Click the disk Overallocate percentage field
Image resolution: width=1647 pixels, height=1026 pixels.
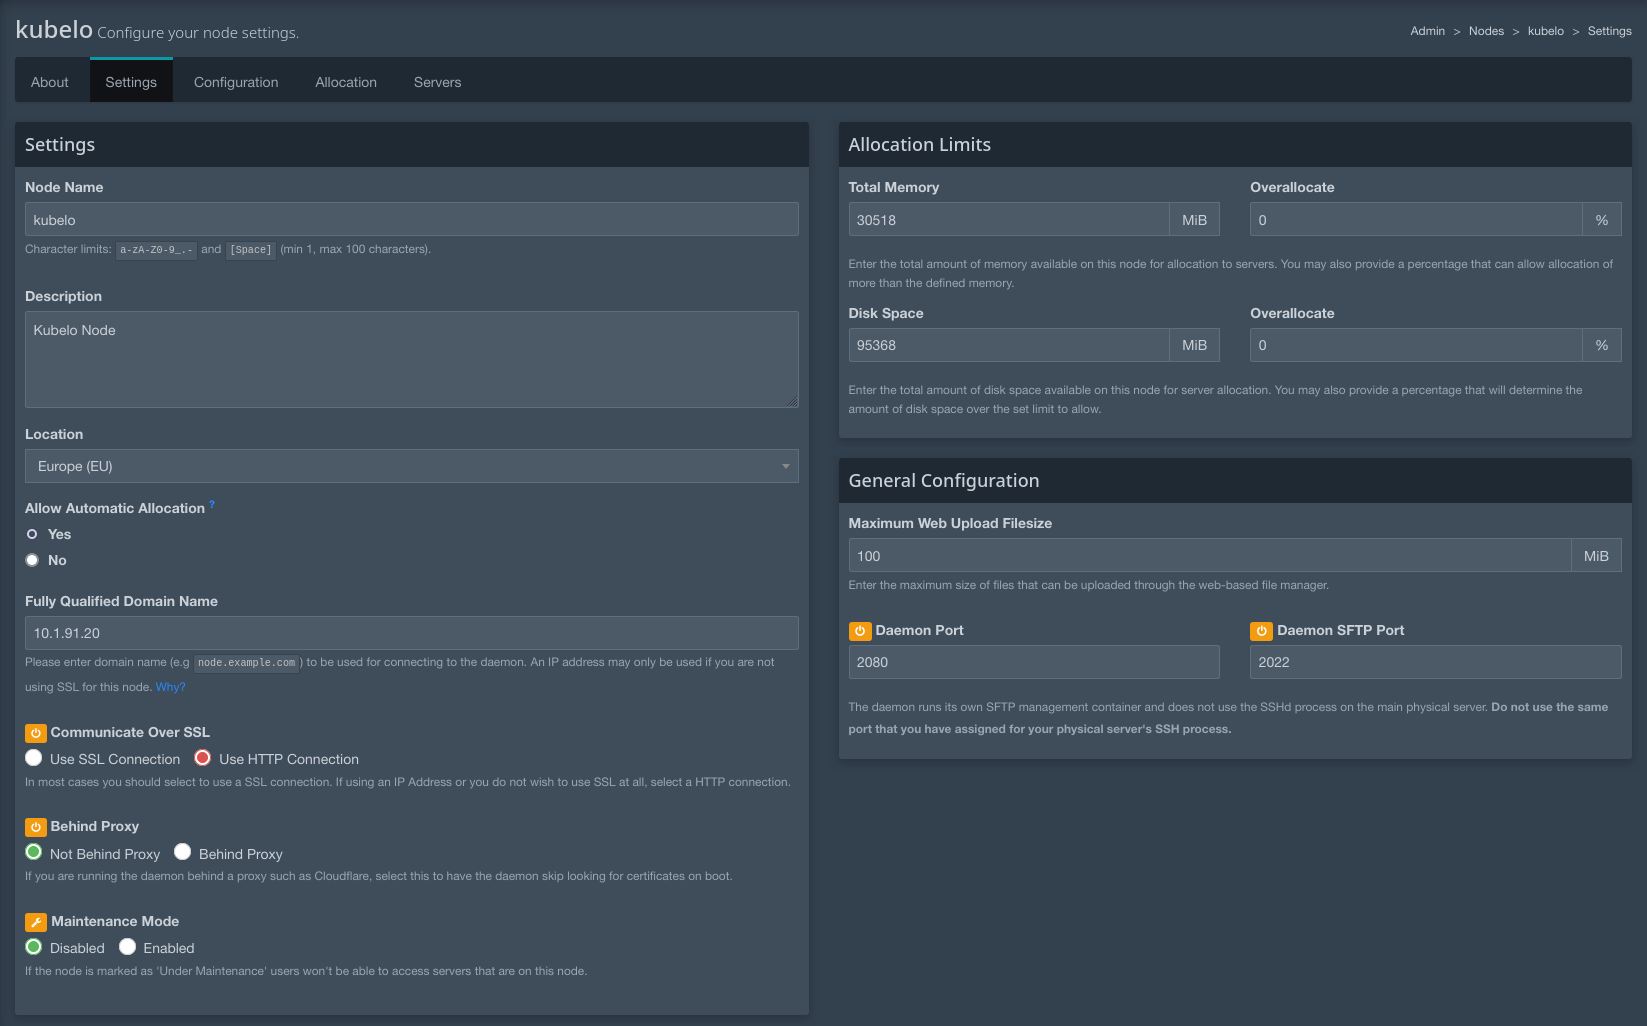1416,345
